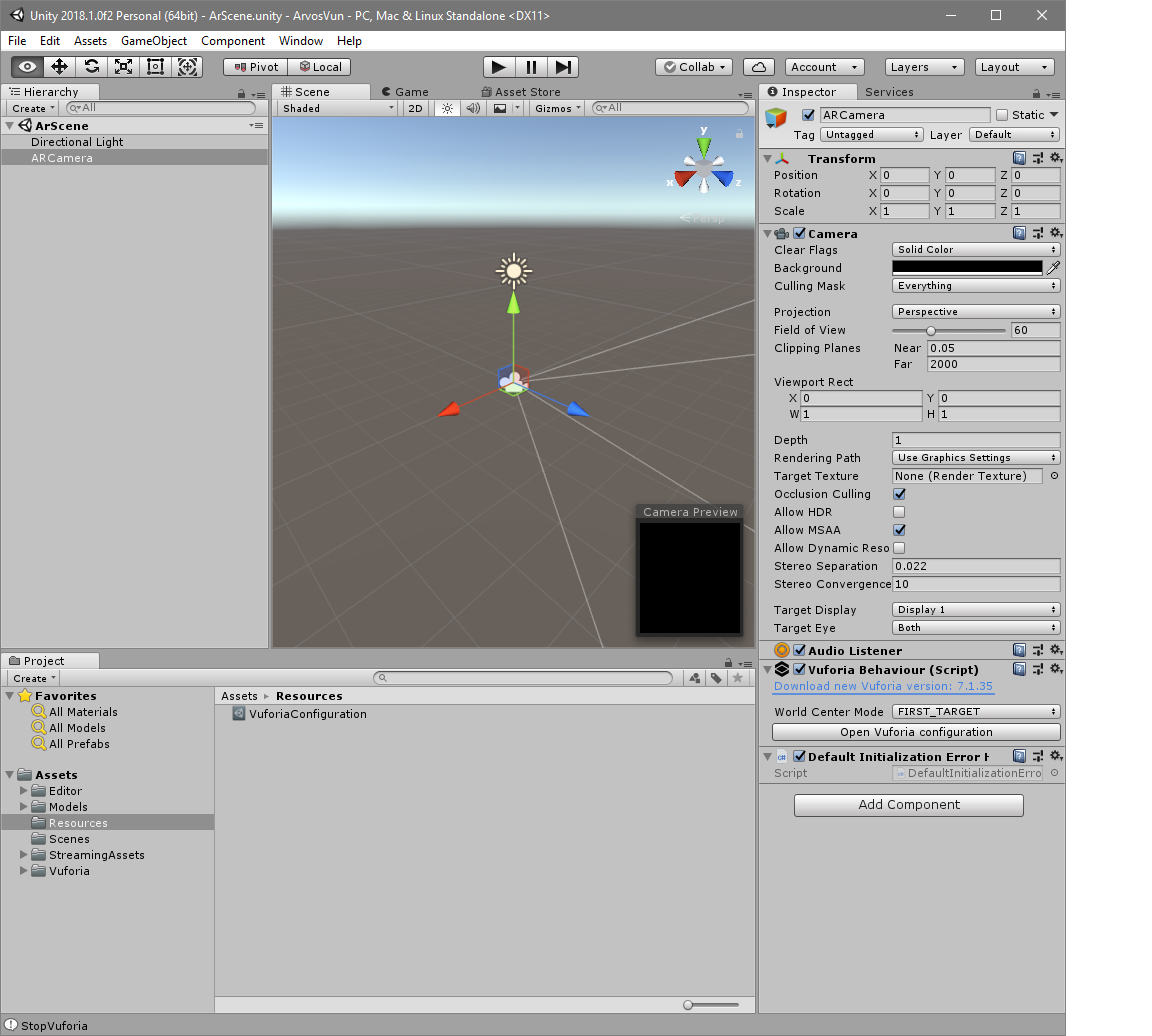Toggle the scene audio mute icon

[471, 108]
